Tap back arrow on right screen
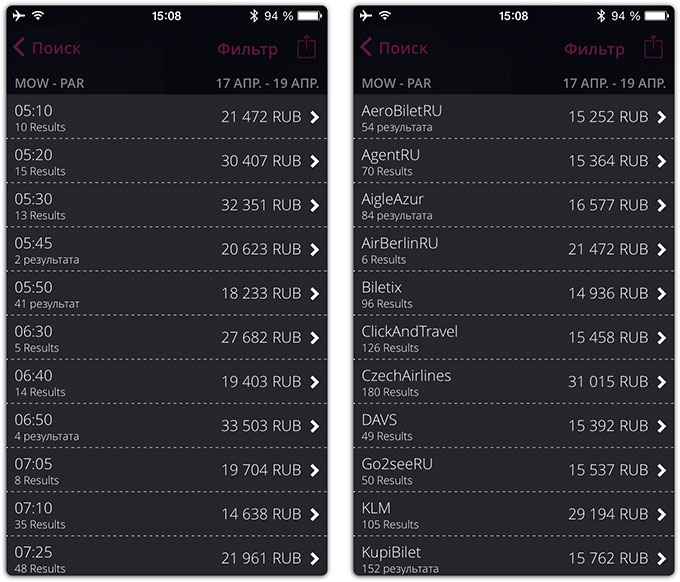 [x=366, y=48]
